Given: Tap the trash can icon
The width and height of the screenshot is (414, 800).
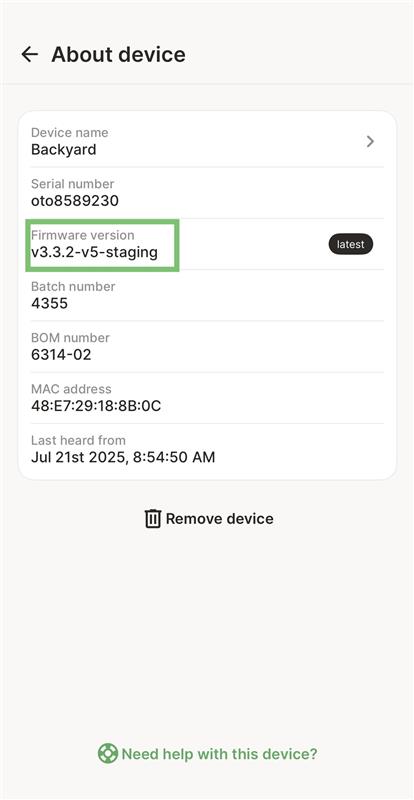Looking at the screenshot, I should [153, 519].
